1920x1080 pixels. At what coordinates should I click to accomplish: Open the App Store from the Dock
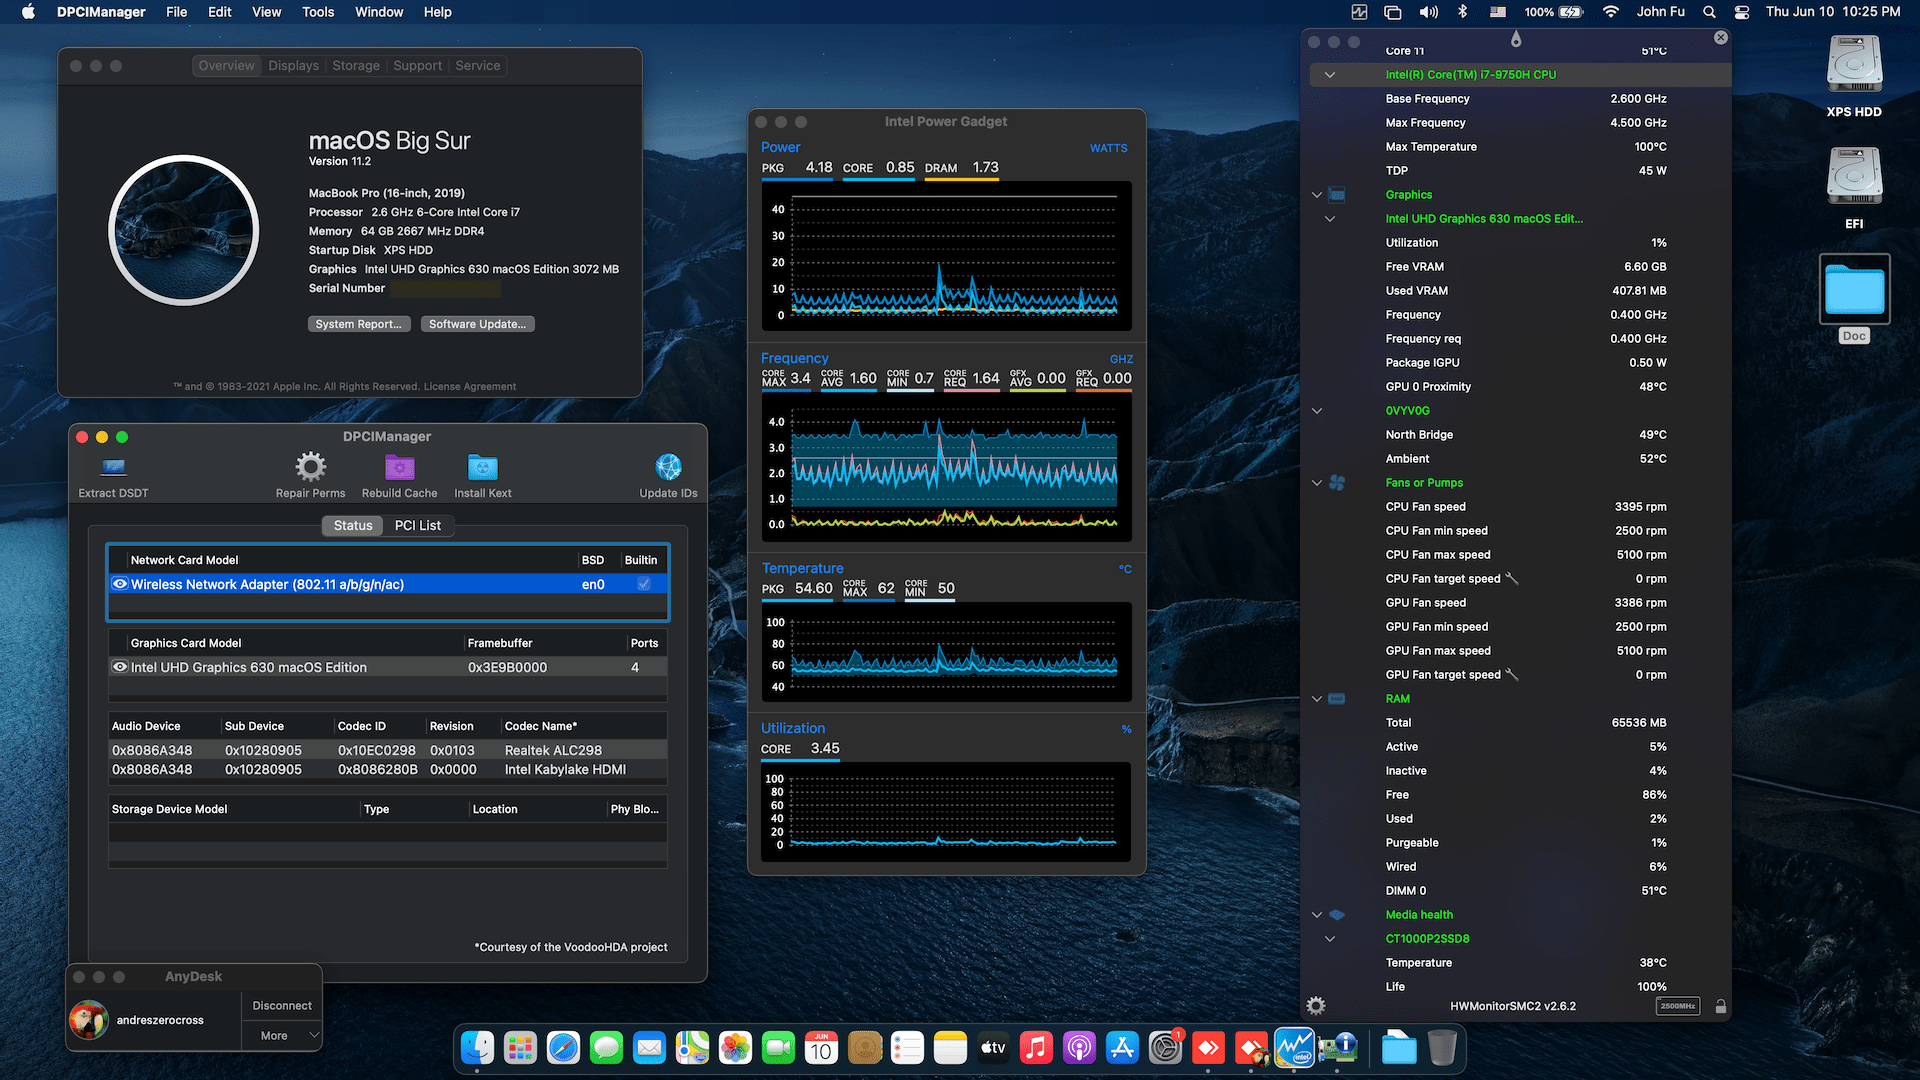tap(1122, 1048)
